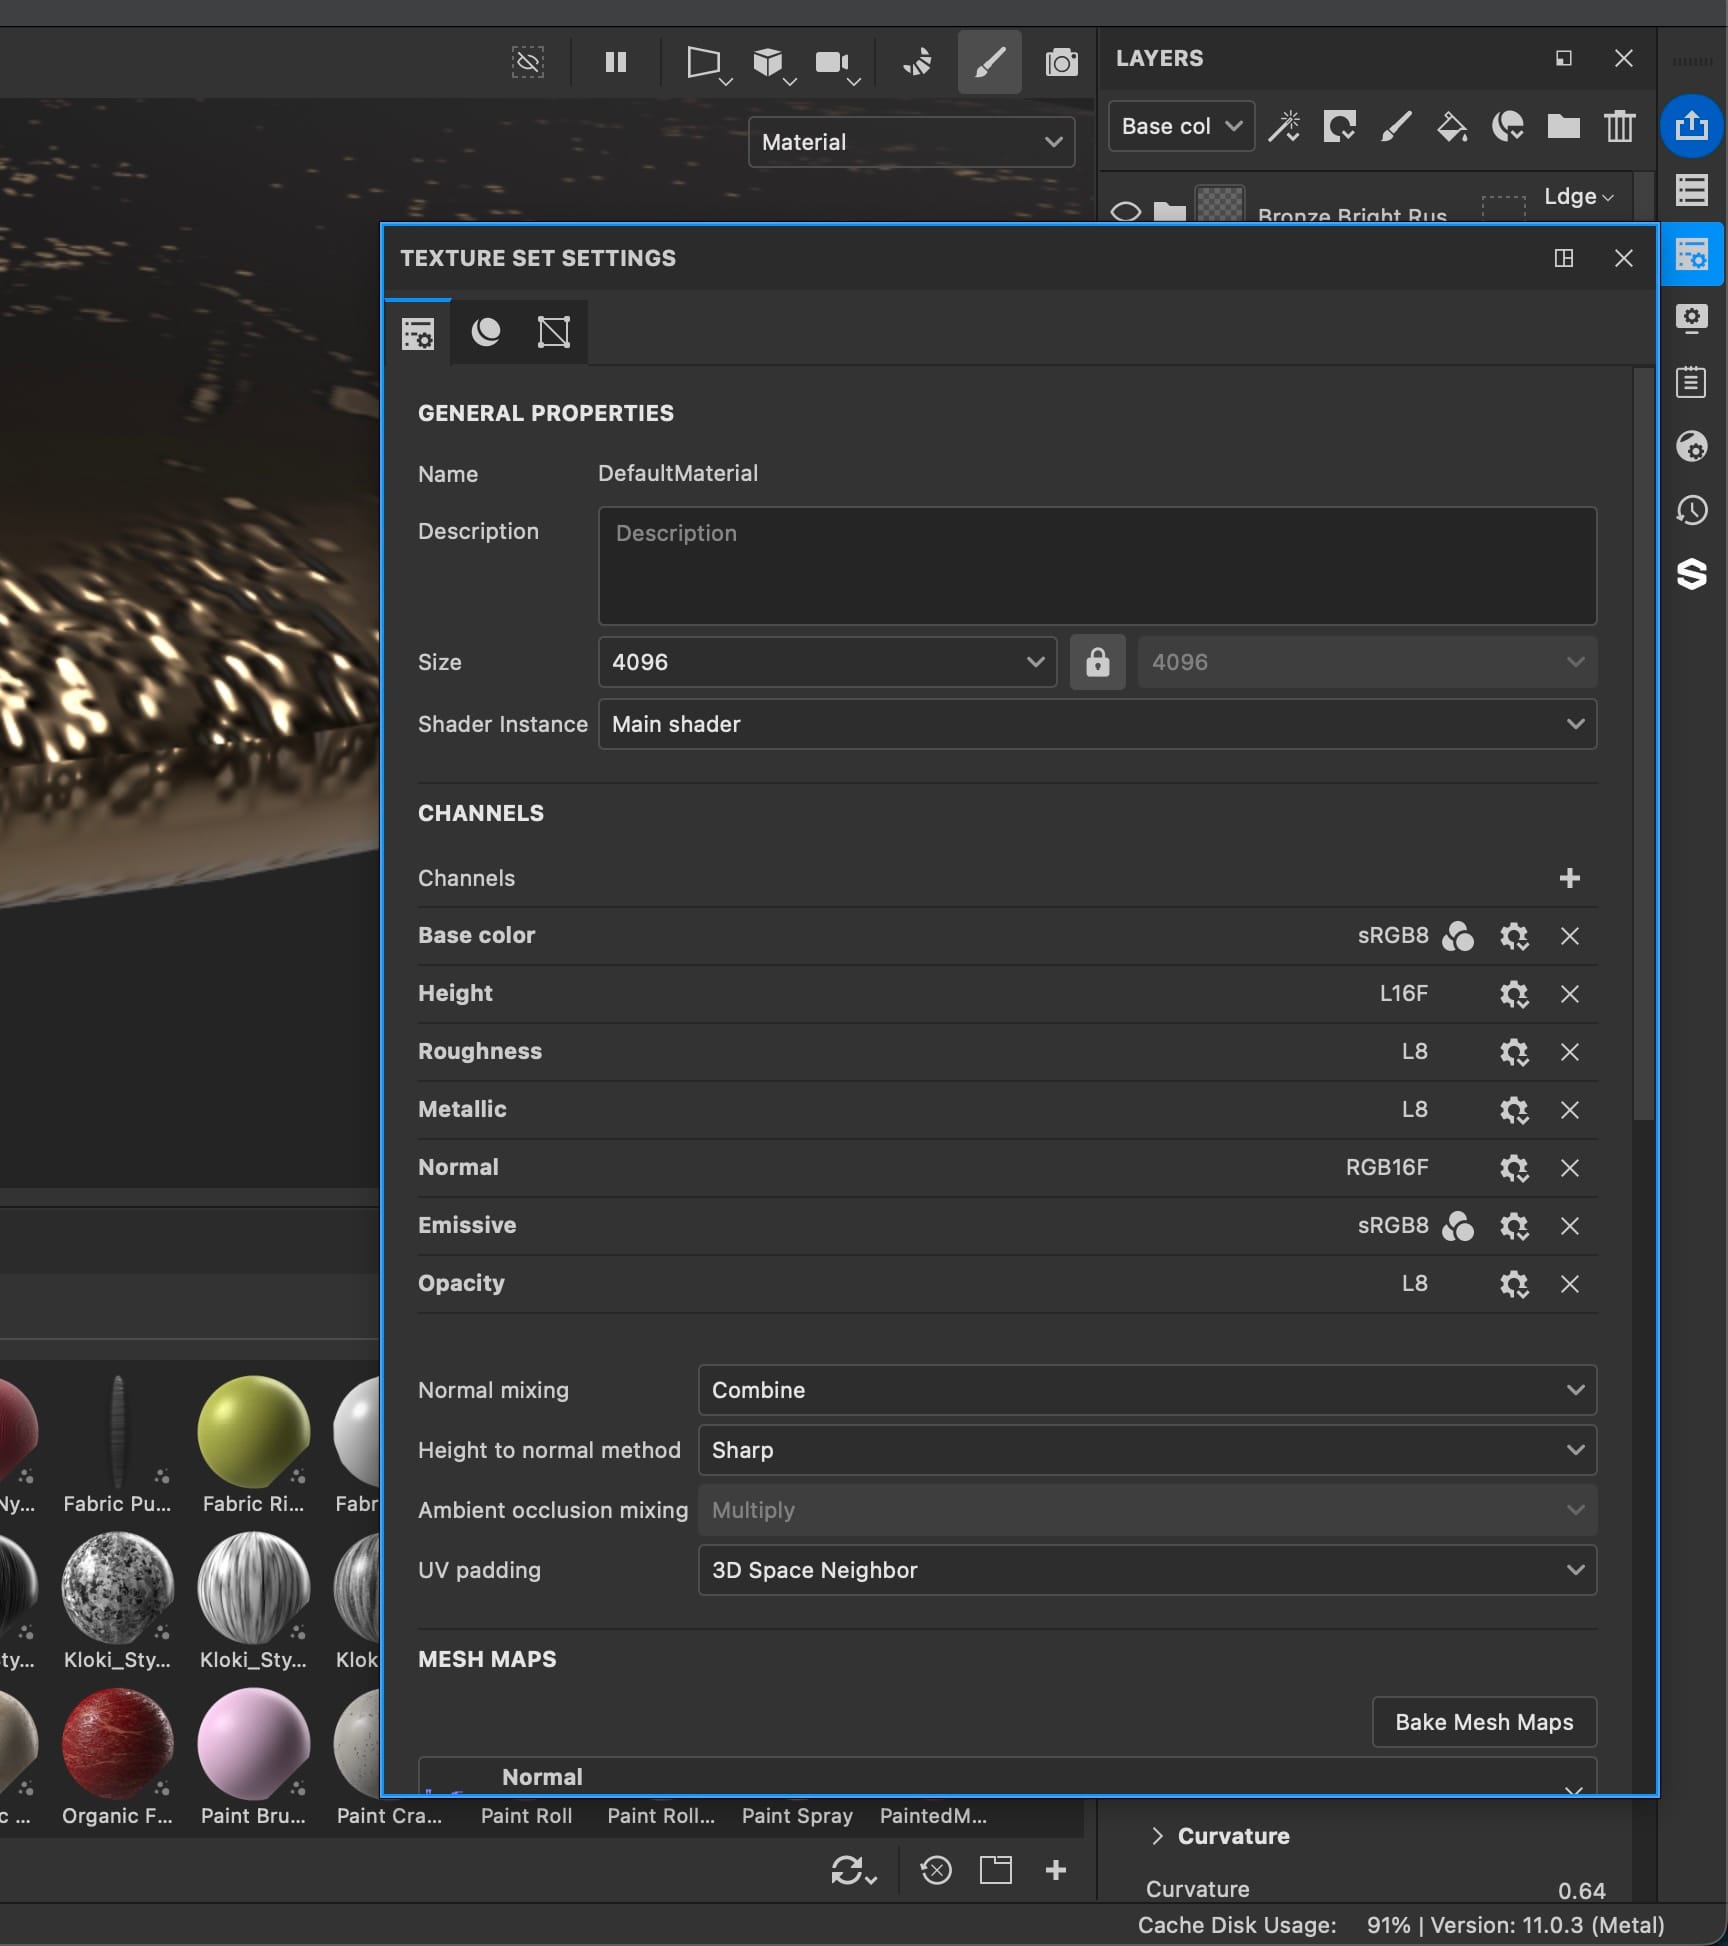Unlock the texture size aspect ratio lock
Screen dimensions: 1728x1946
(1097, 662)
